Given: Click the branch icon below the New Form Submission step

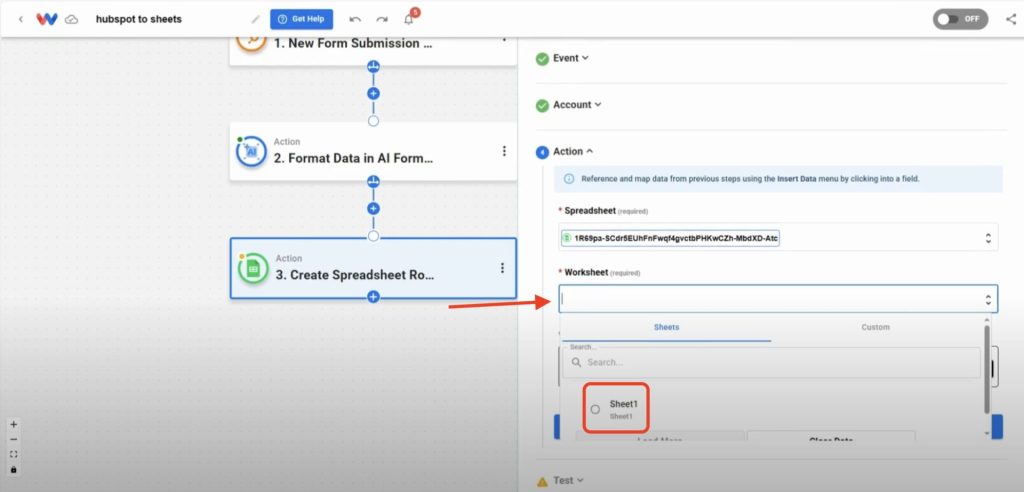Looking at the screenshot, I should (374, 66).
